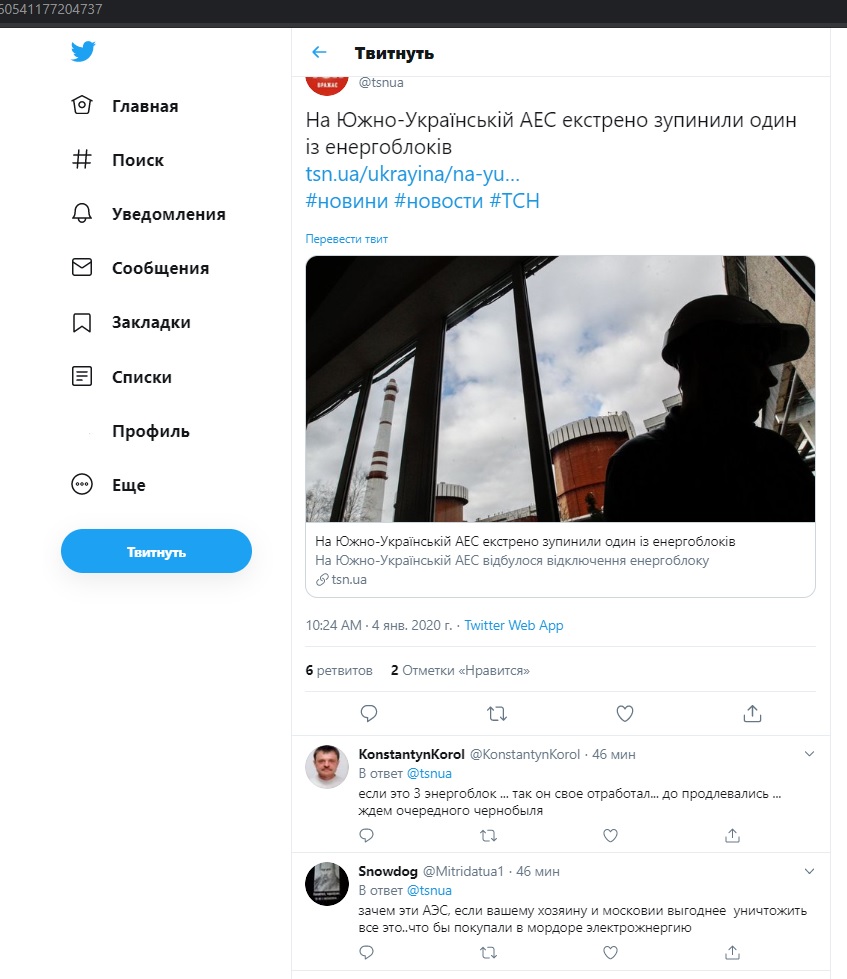Reply to Snowdog's comment
Viewport: 847px width, 979px height.
367,953
